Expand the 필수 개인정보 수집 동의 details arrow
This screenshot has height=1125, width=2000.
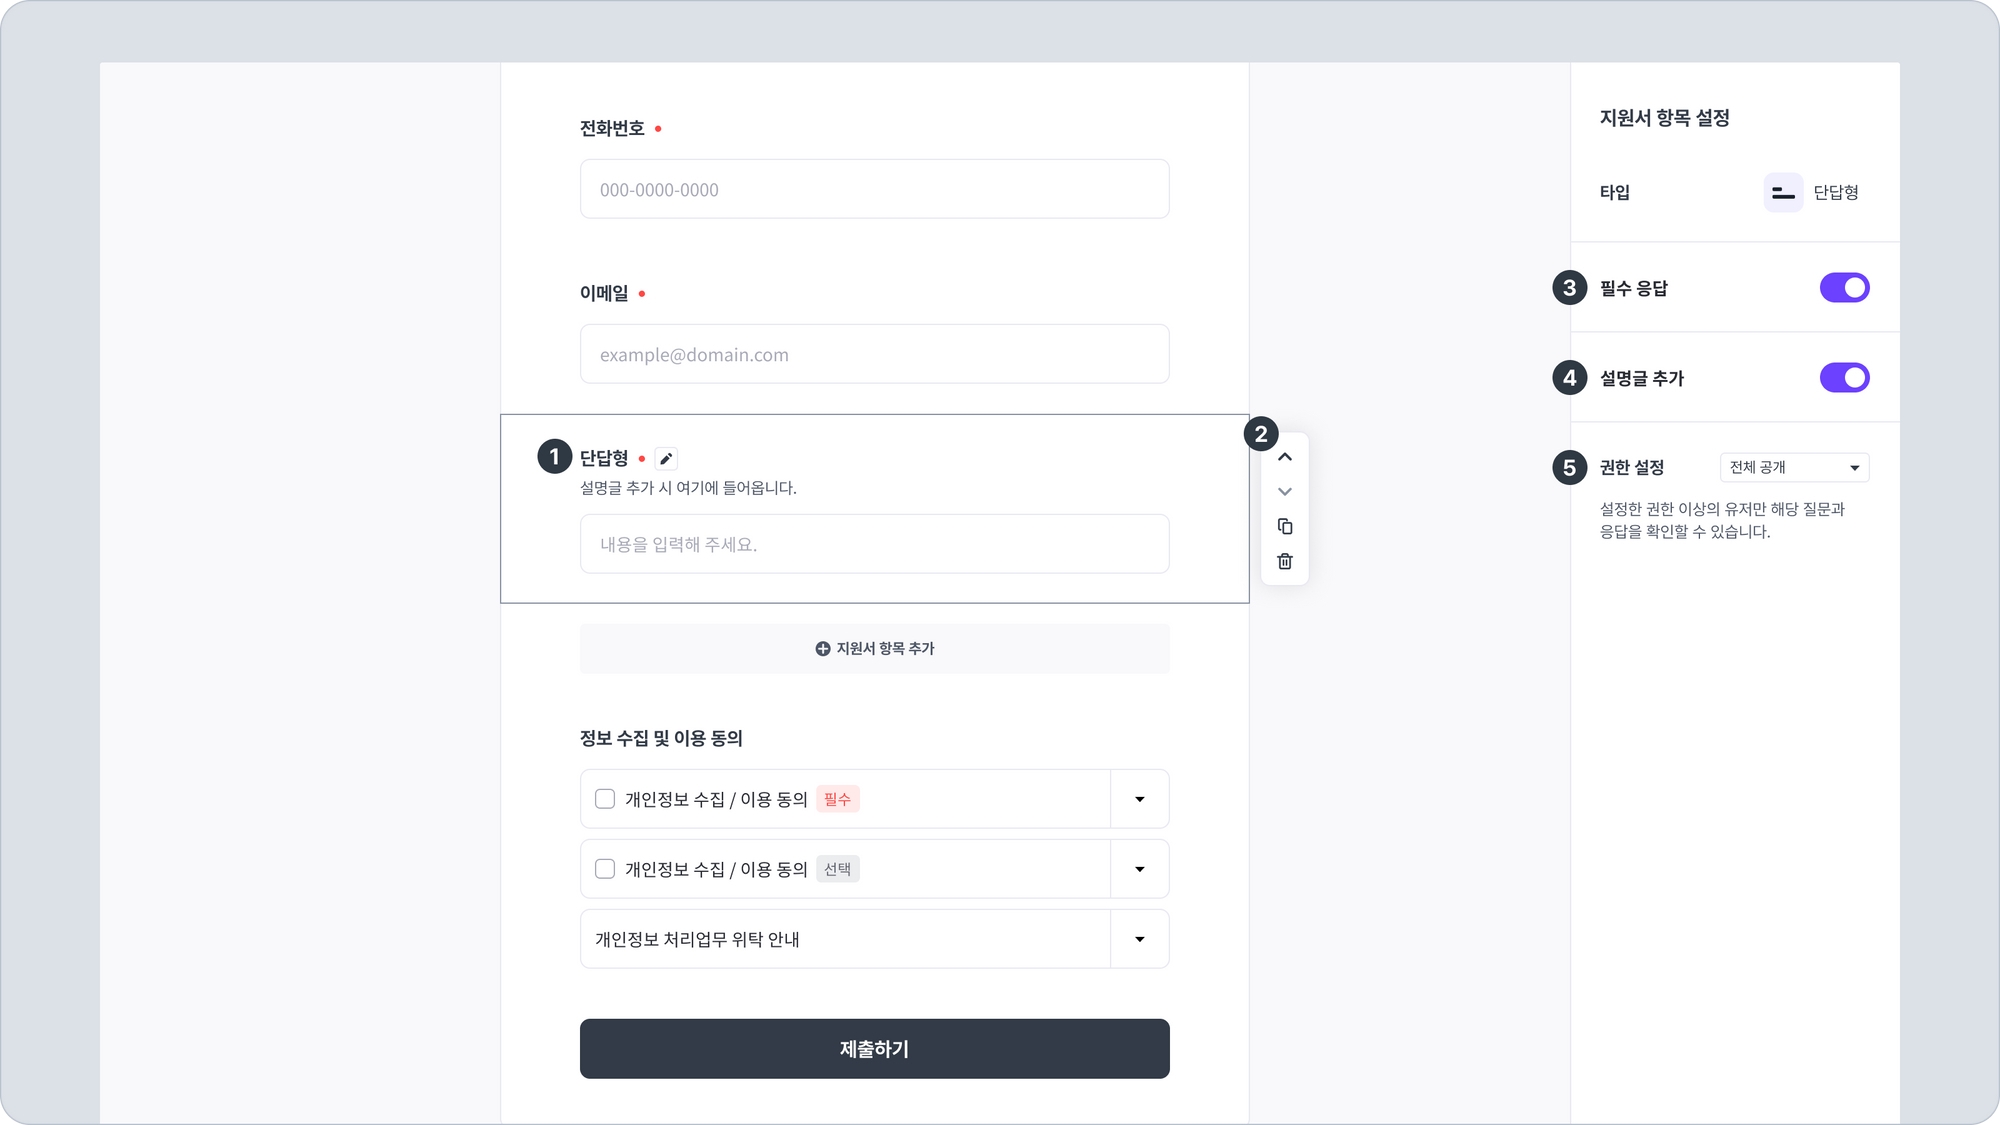[1139, 799]
